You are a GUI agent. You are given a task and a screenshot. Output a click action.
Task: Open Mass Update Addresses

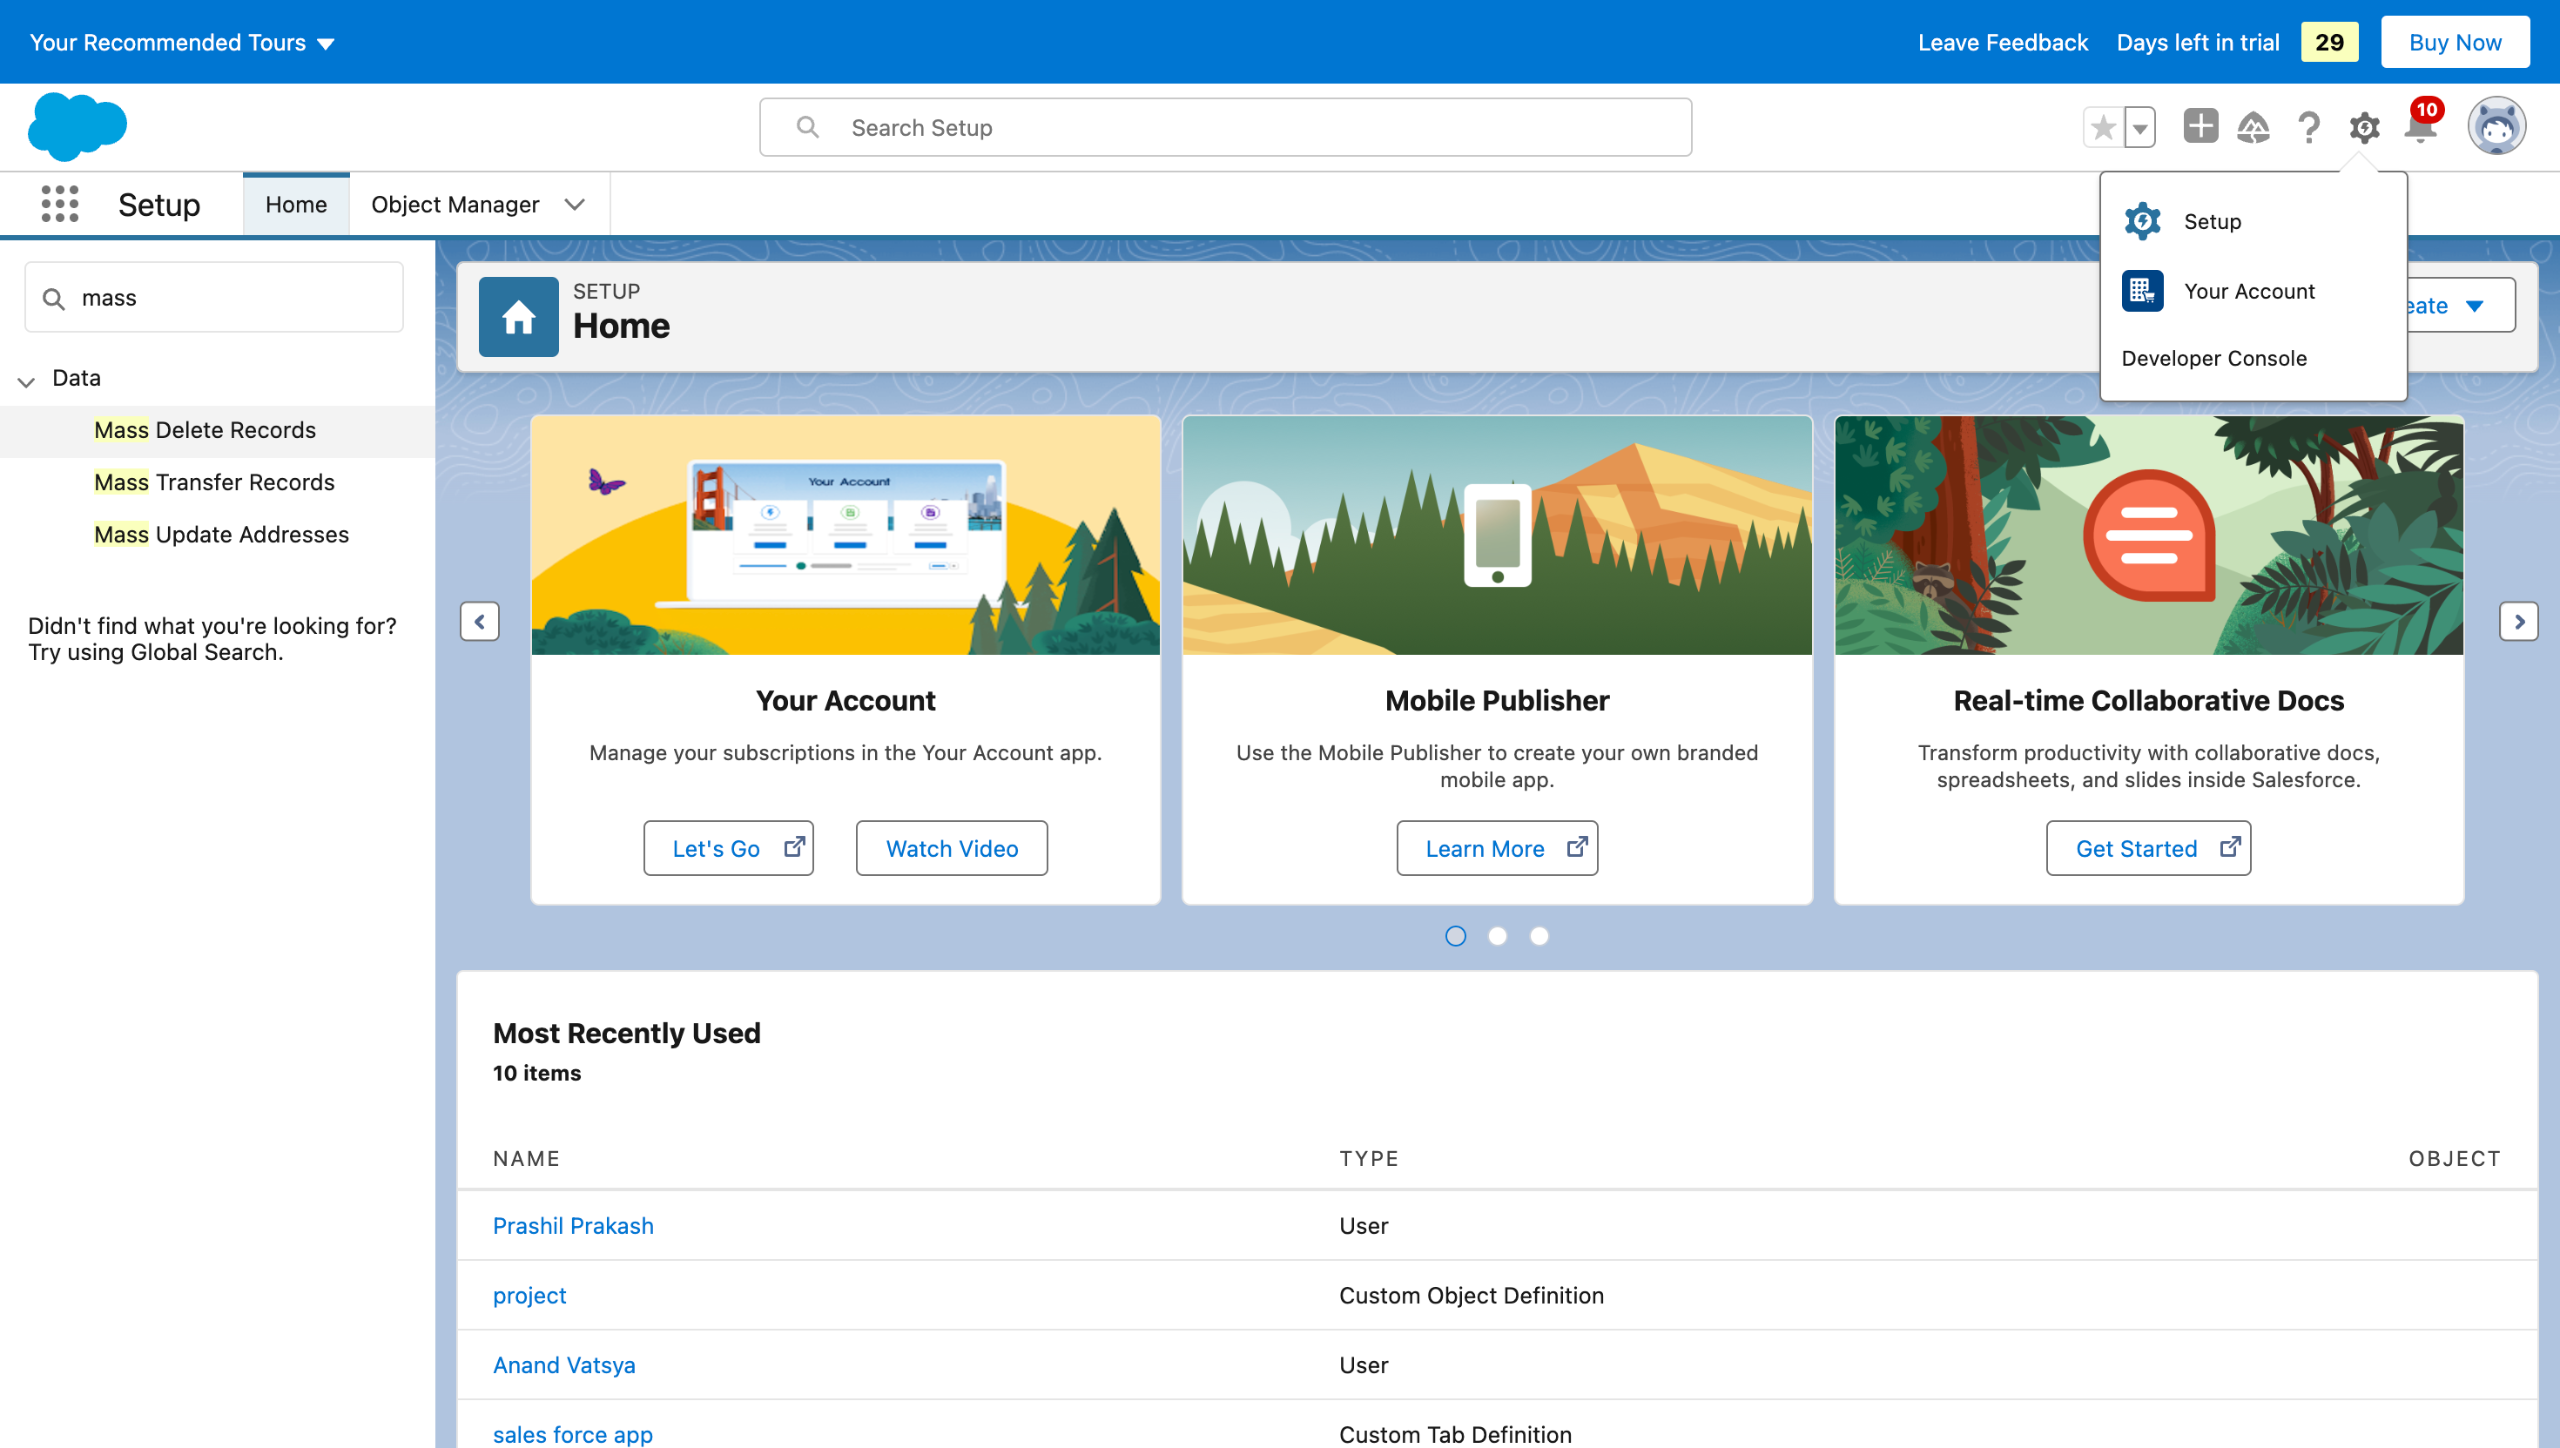tap(221, 534)
